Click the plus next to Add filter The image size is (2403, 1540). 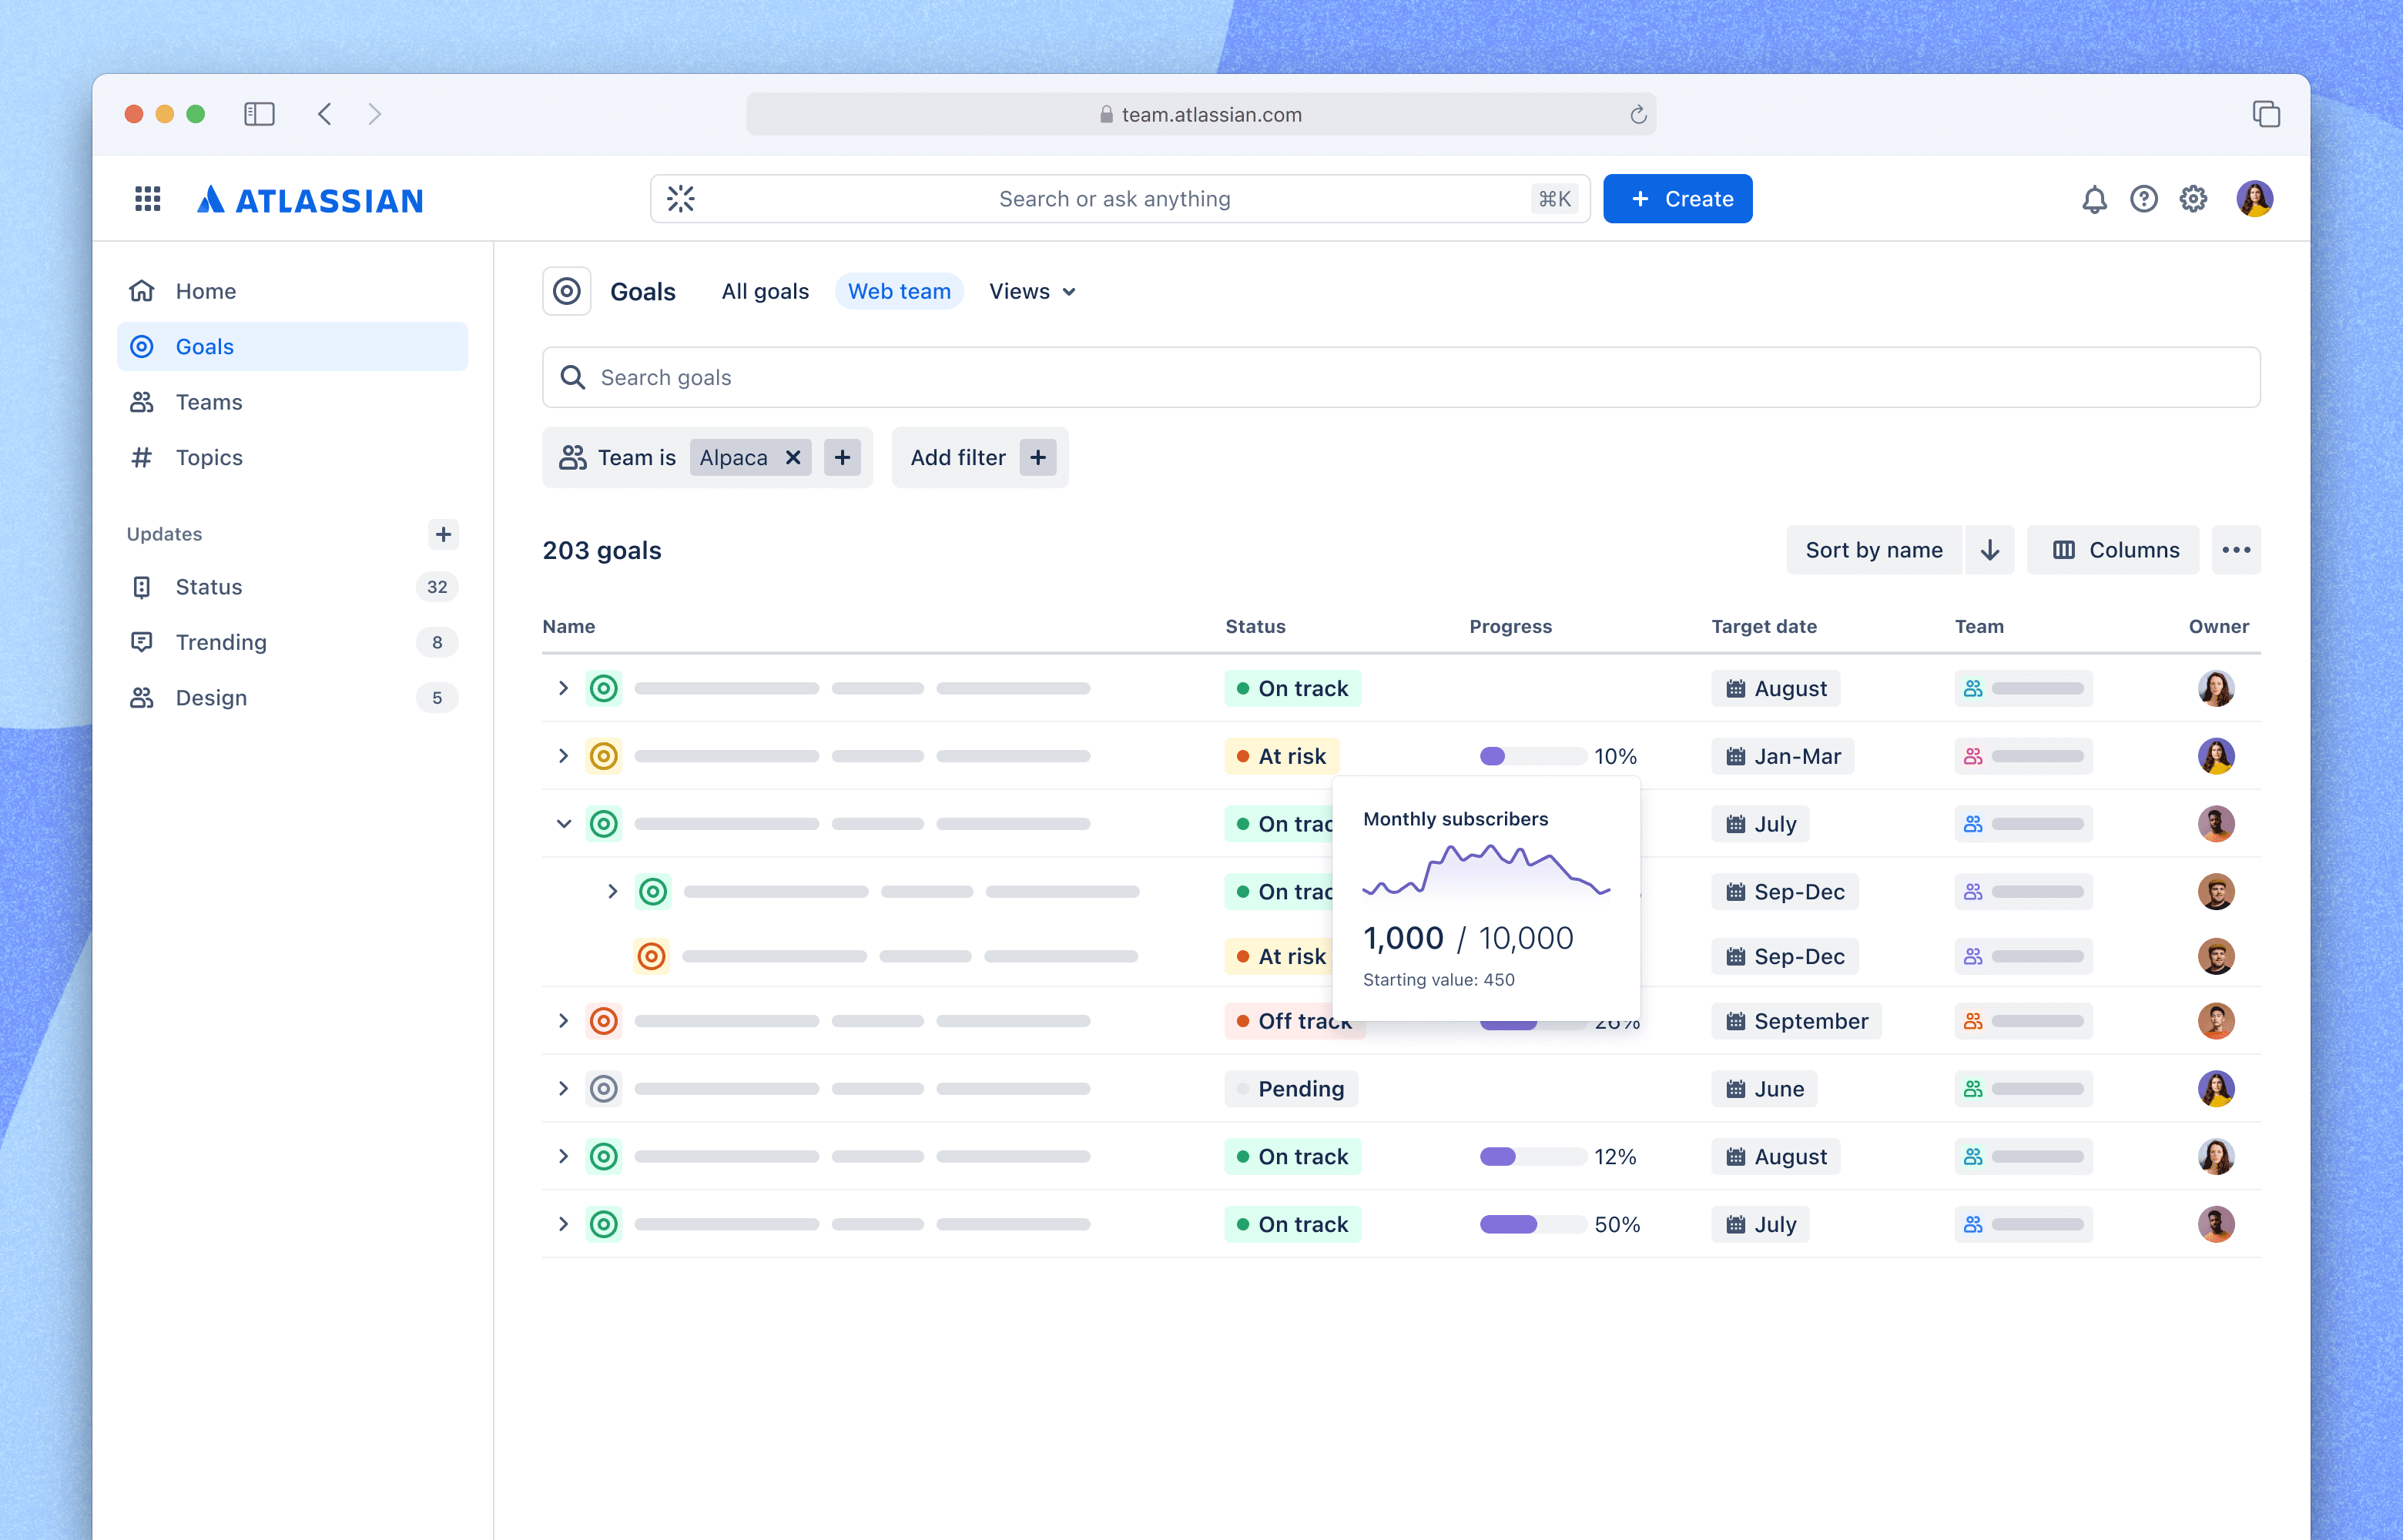[x=1039, y=458]
